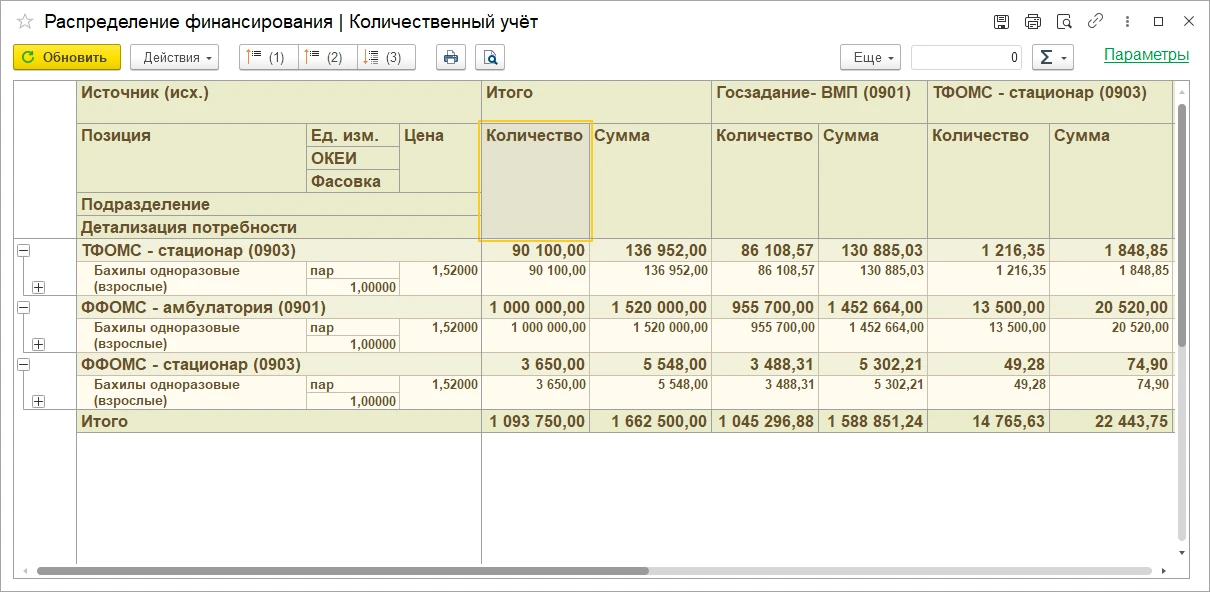Click the ТФОМС - стационар (0903) column header

1050,102
